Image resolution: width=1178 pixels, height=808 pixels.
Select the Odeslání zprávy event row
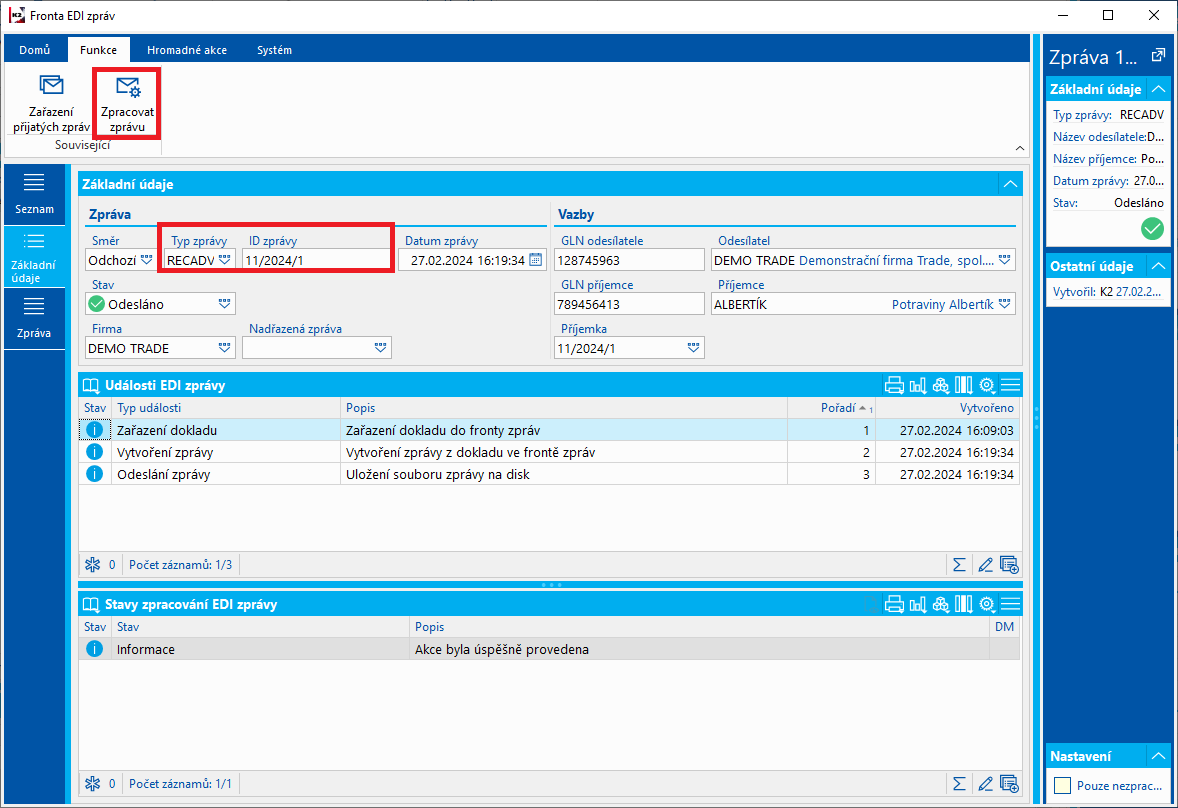(x=549, y=474)
